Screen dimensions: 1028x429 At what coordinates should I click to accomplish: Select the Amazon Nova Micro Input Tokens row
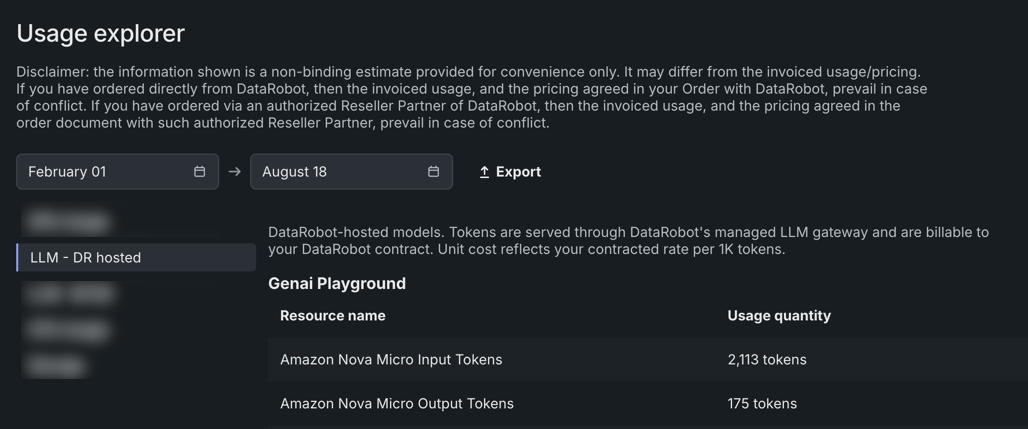coord(648,359)
